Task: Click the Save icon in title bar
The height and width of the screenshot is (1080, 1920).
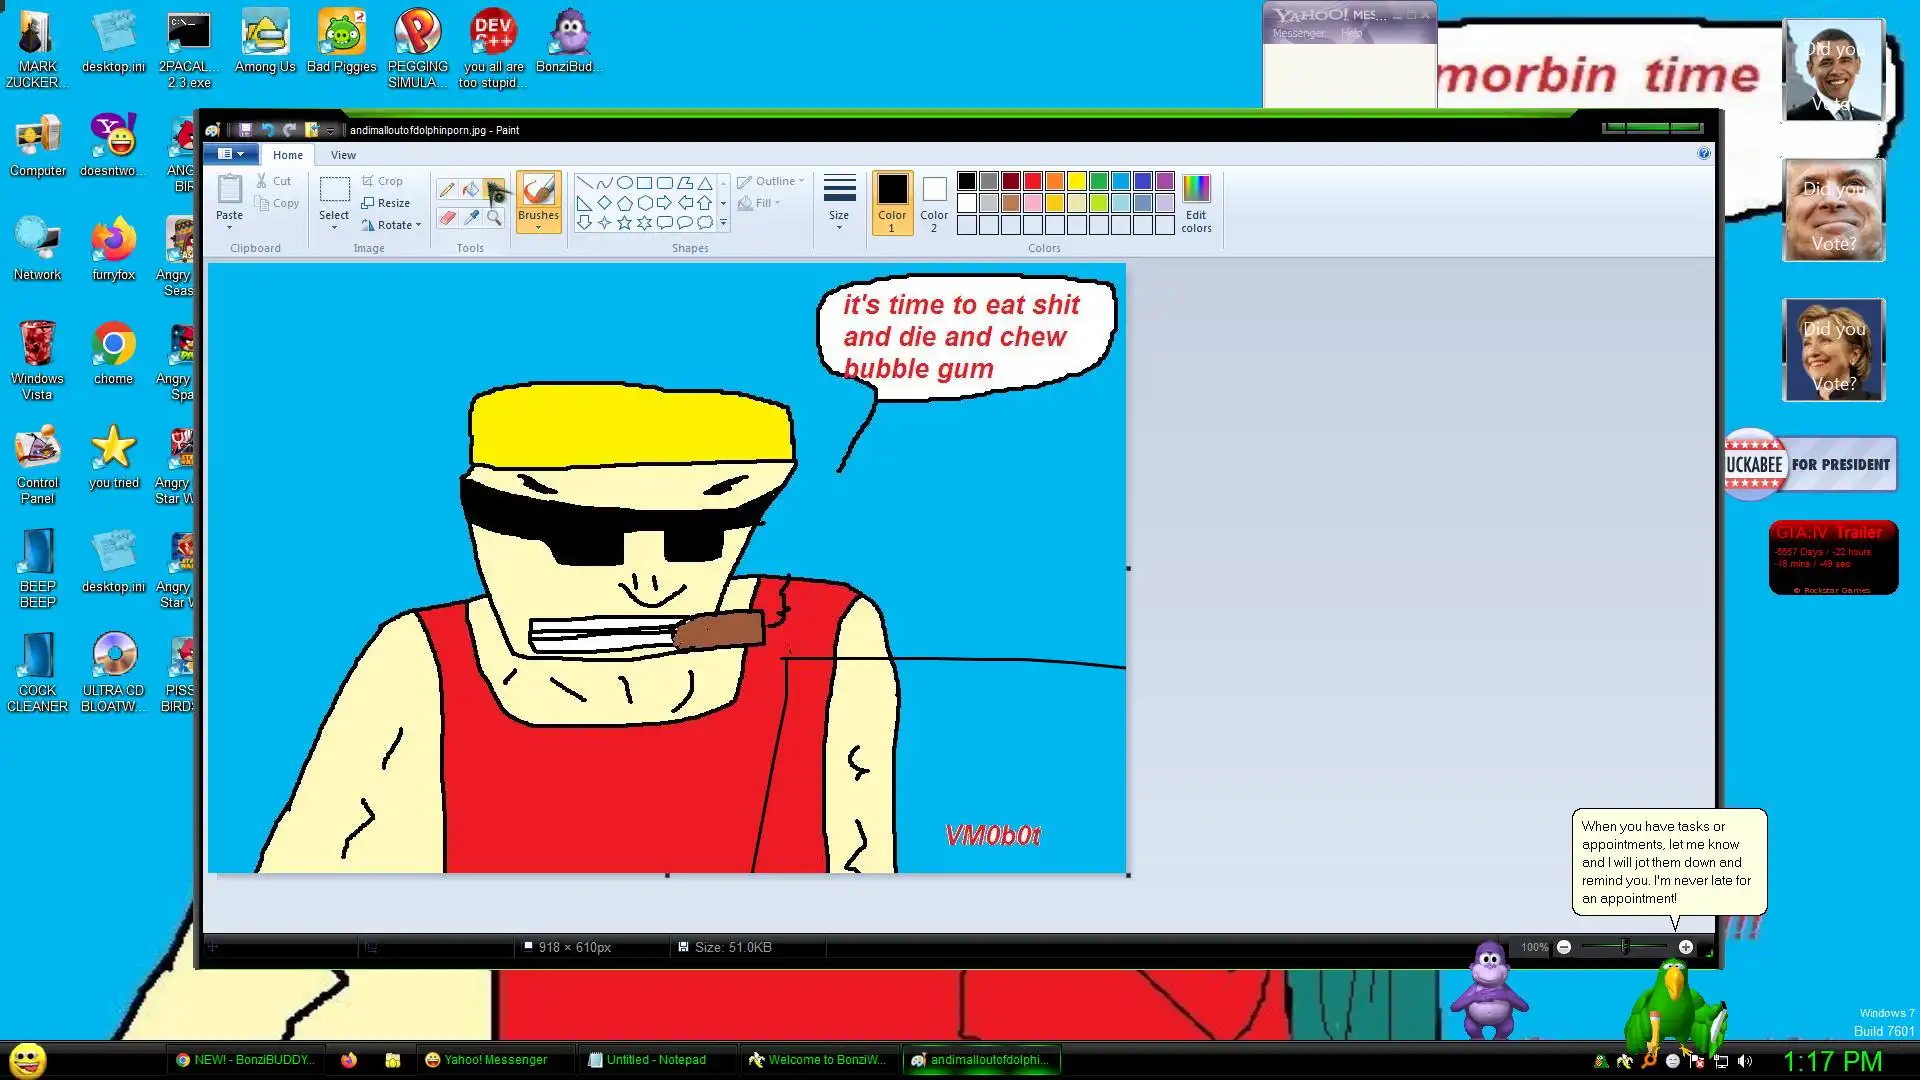Action: click(245, 130)
